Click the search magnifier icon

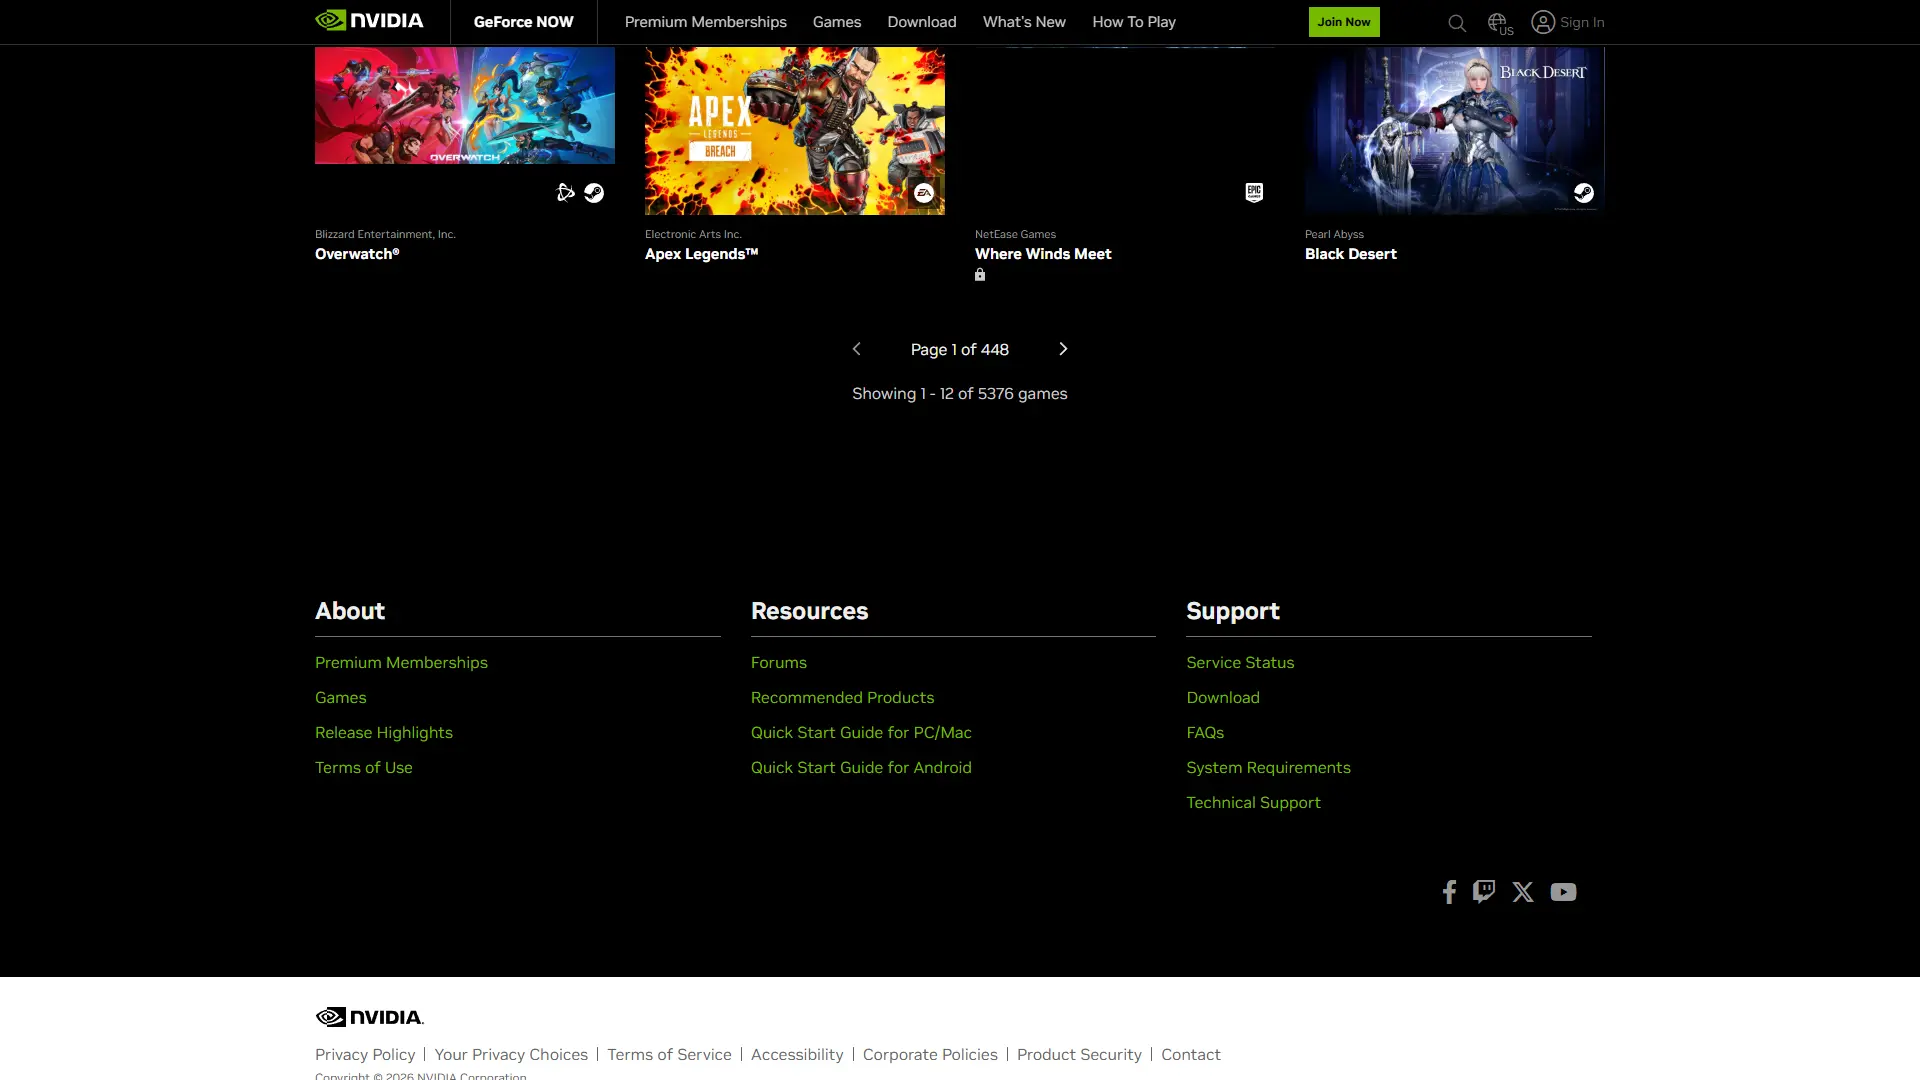(1456, 23)
